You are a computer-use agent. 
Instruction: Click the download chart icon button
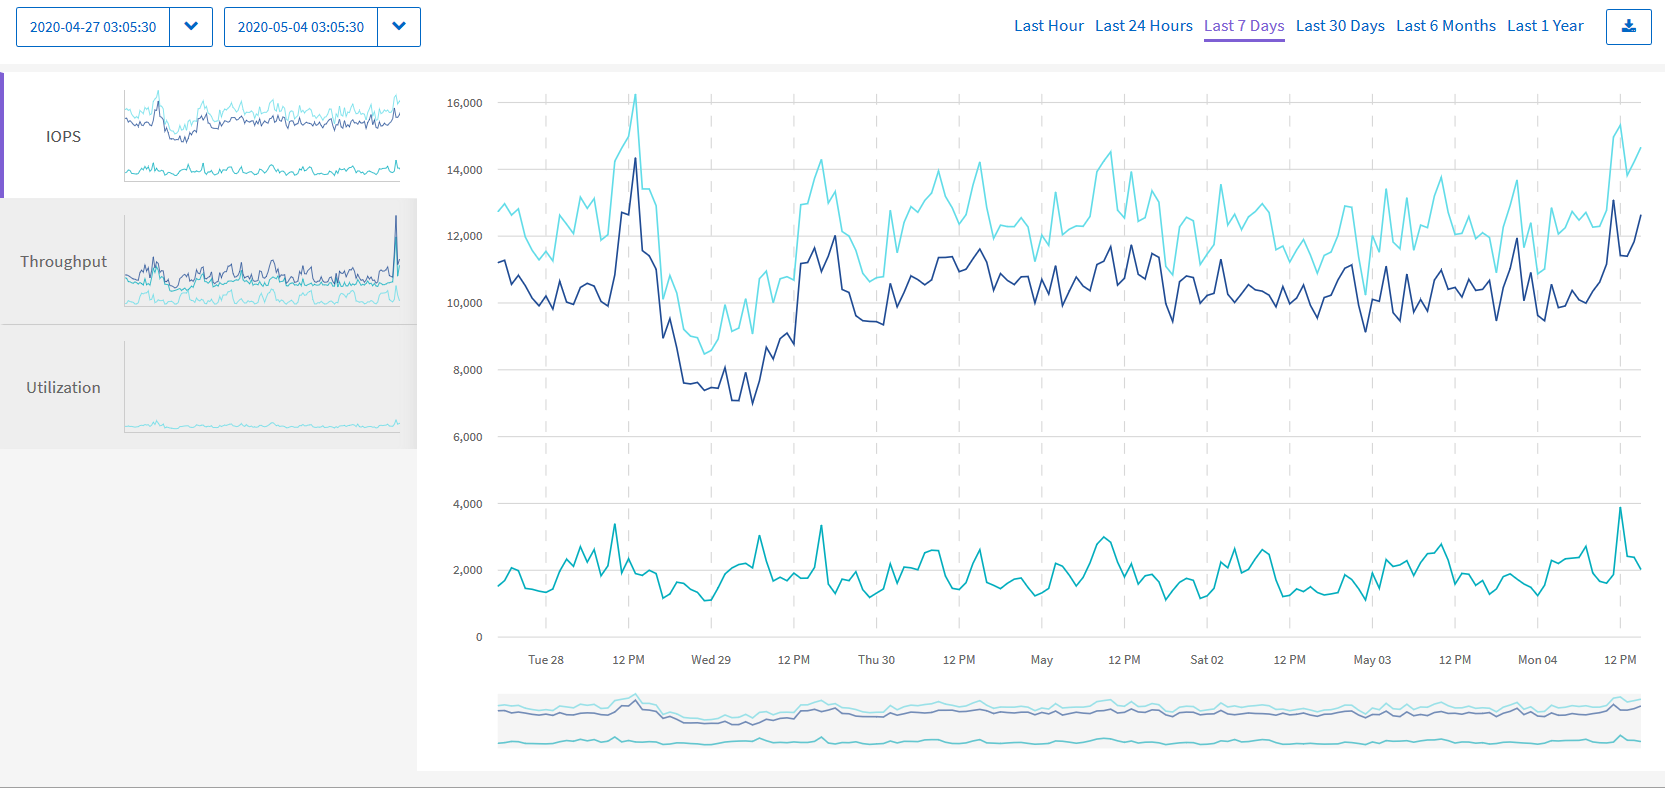1628,27
